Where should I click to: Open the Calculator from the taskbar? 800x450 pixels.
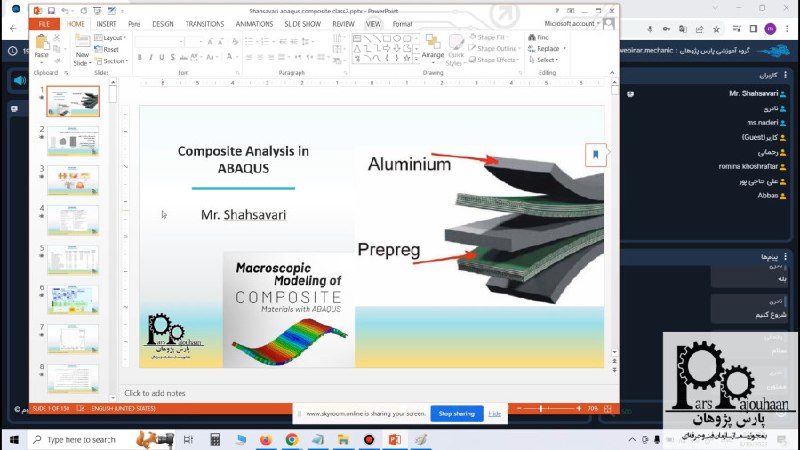(215, 439)
